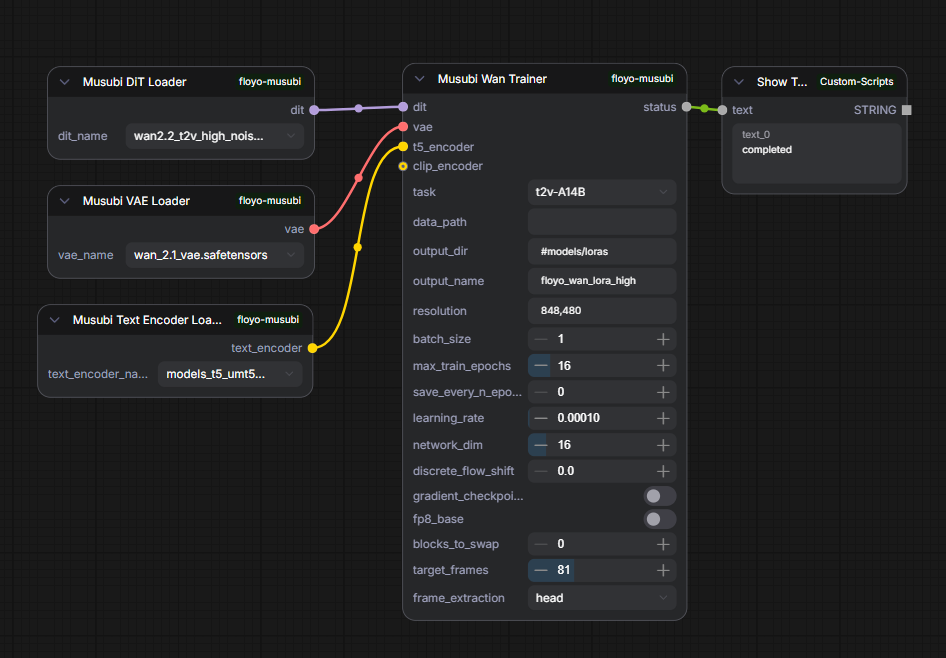Click the plus icon for target_frames
The image size is (946, 658).
(x=662, y=570)
